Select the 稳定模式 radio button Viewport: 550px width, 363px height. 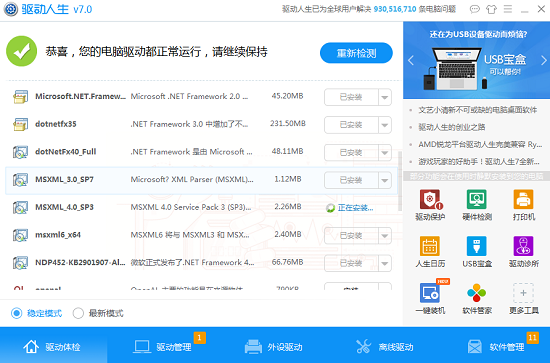click(x=16, y=313)
